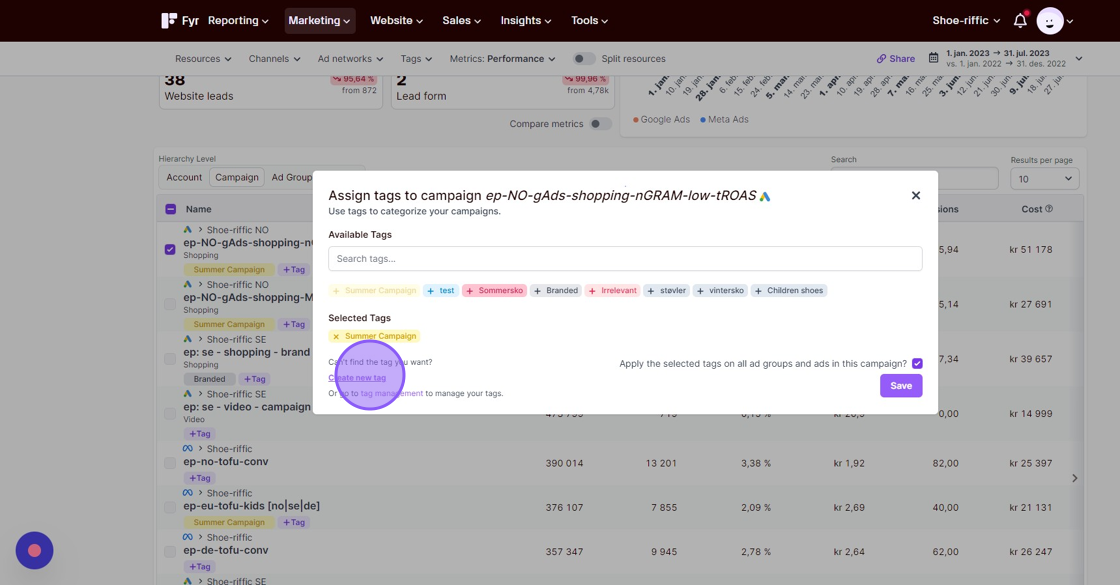The image size is (1120, 585).
Task: Click the plus icon on the Sommersko tag
Action: pyautogui.click(x=469, y=291)
